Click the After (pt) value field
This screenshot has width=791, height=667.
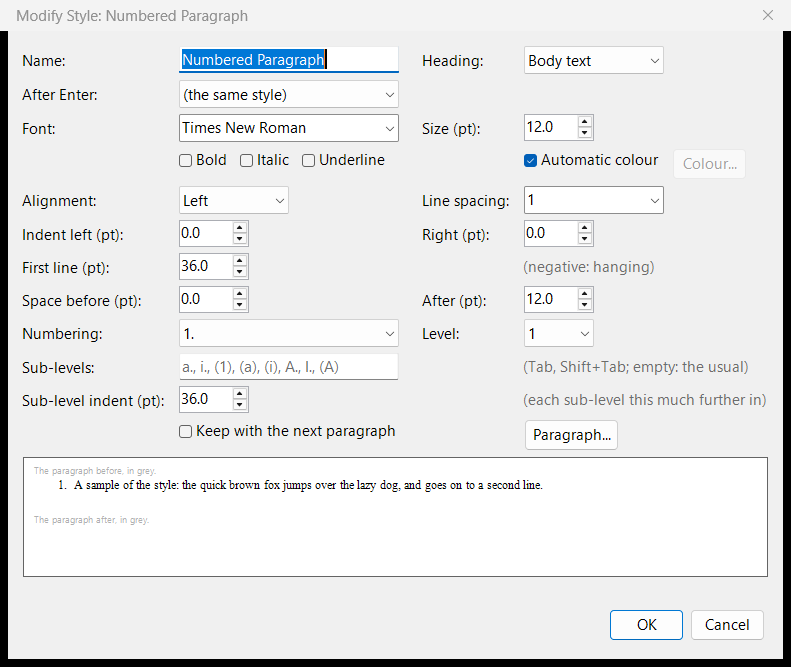551,300
